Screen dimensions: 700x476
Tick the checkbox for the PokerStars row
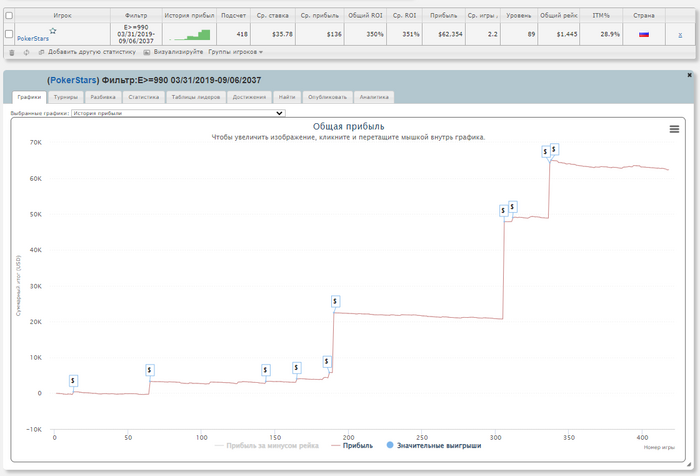8,34
